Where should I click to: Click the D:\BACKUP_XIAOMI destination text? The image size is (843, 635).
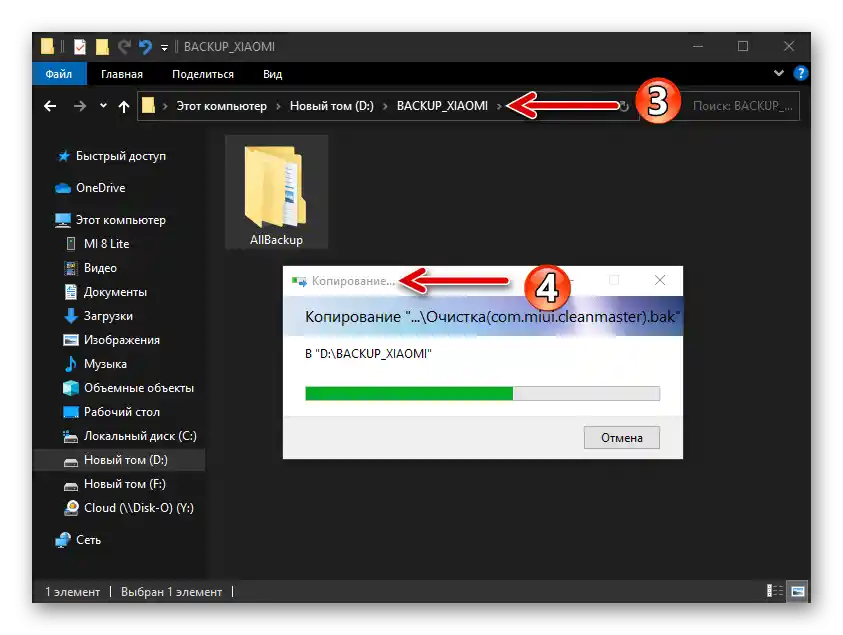pos(368,354)
